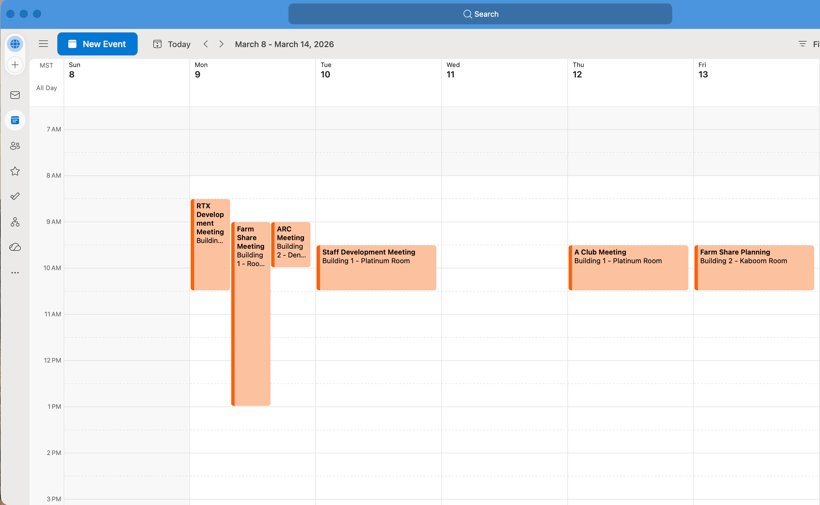Open the Favorites star icon

point(15,171)
